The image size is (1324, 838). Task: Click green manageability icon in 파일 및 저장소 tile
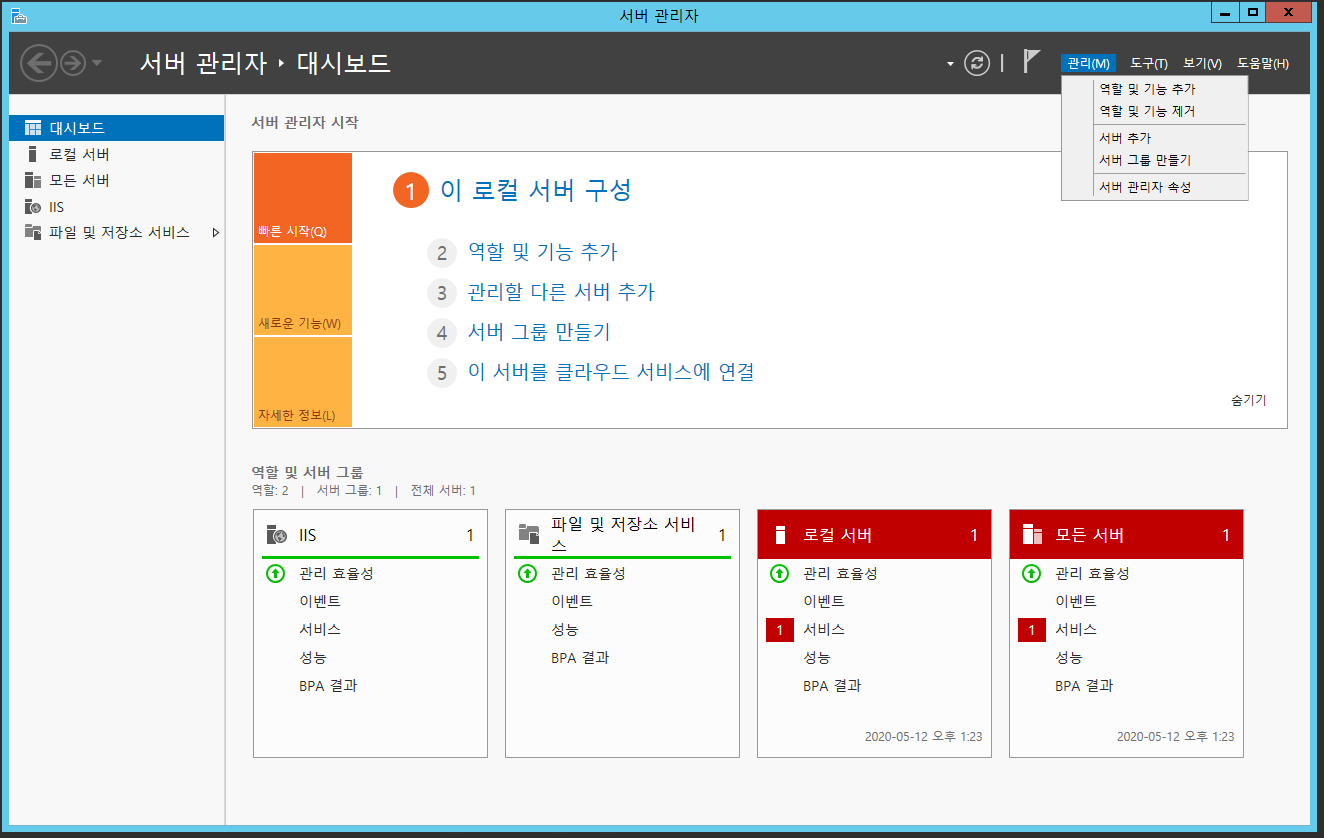click(x=528, y=573)
